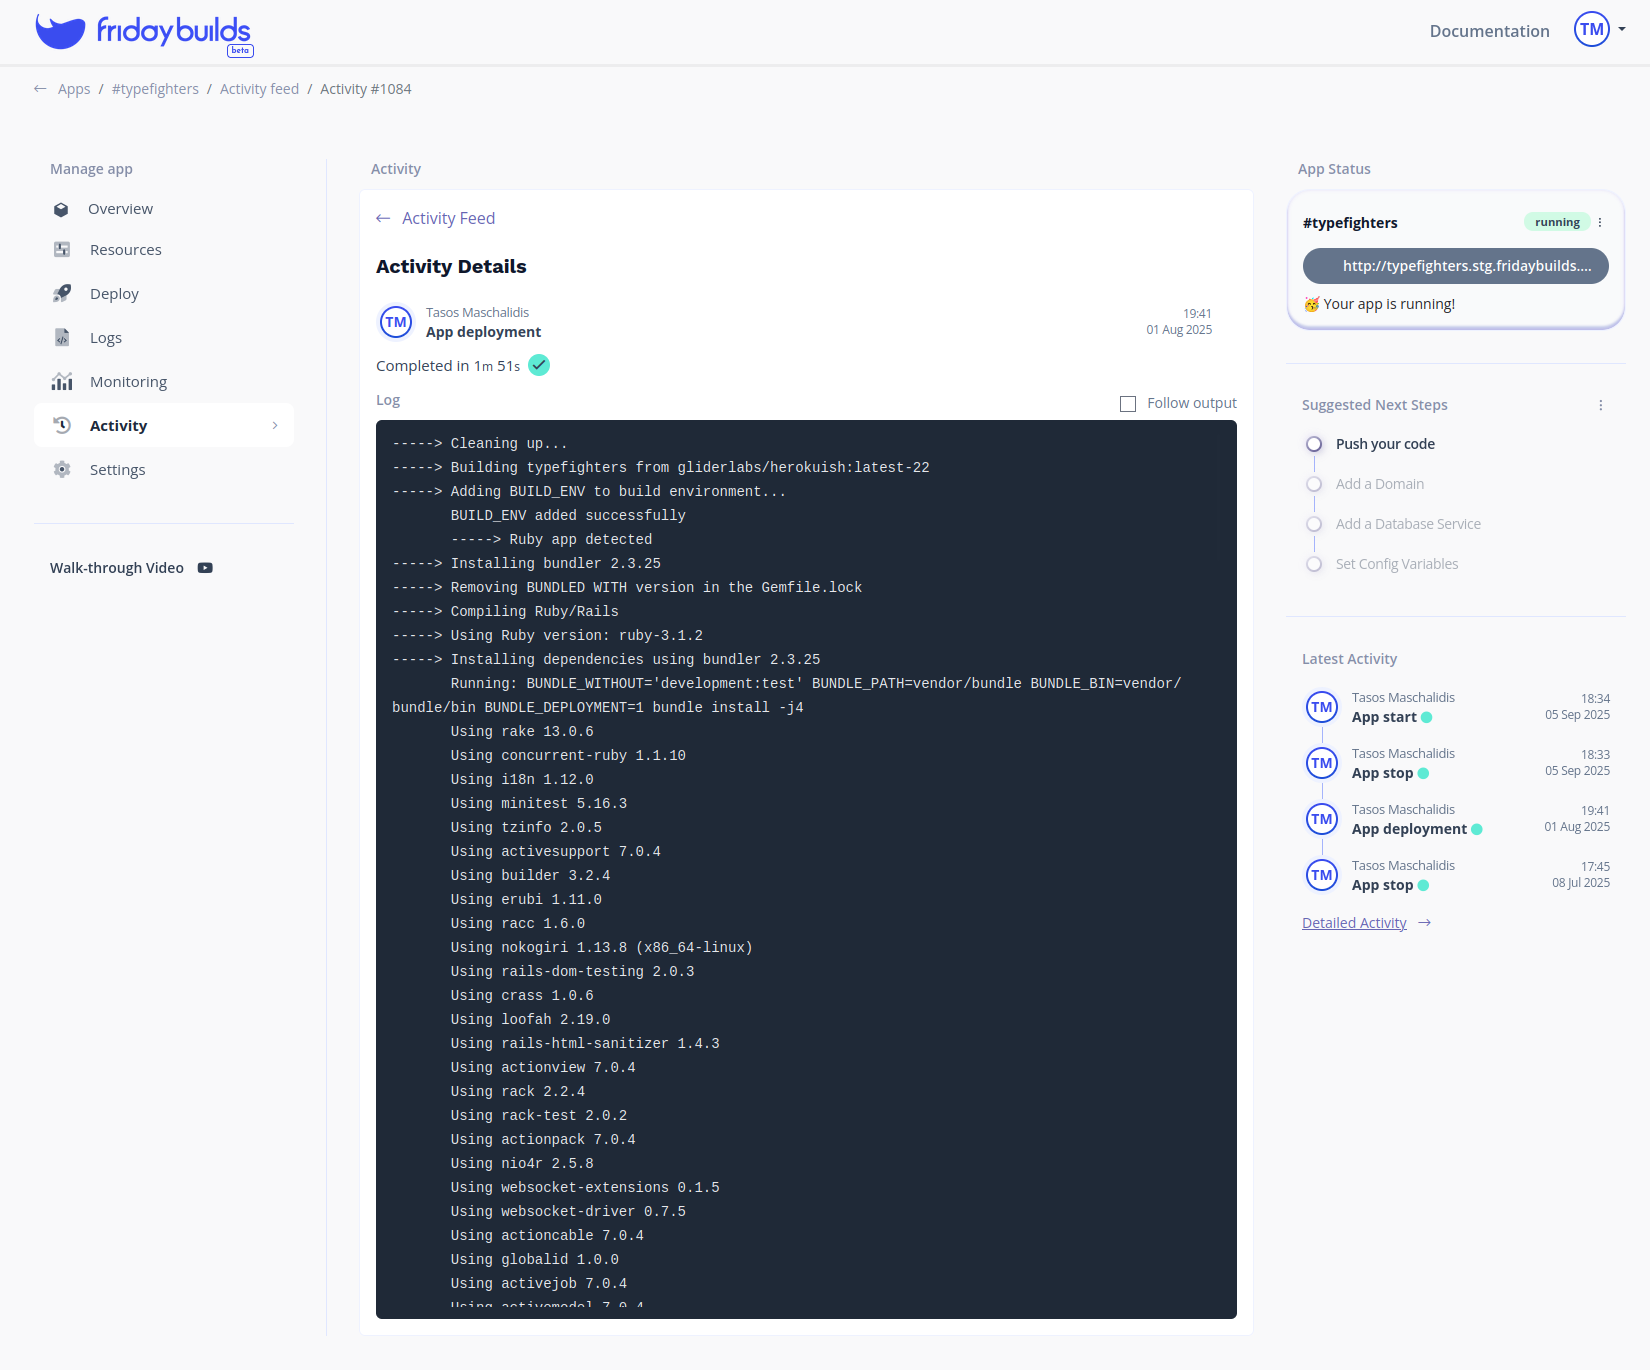Viewport: 1650px width, 1370px height.
Task: Click the Deploy rocket icon
Action: pyautogui.click(x=61, y=293)
